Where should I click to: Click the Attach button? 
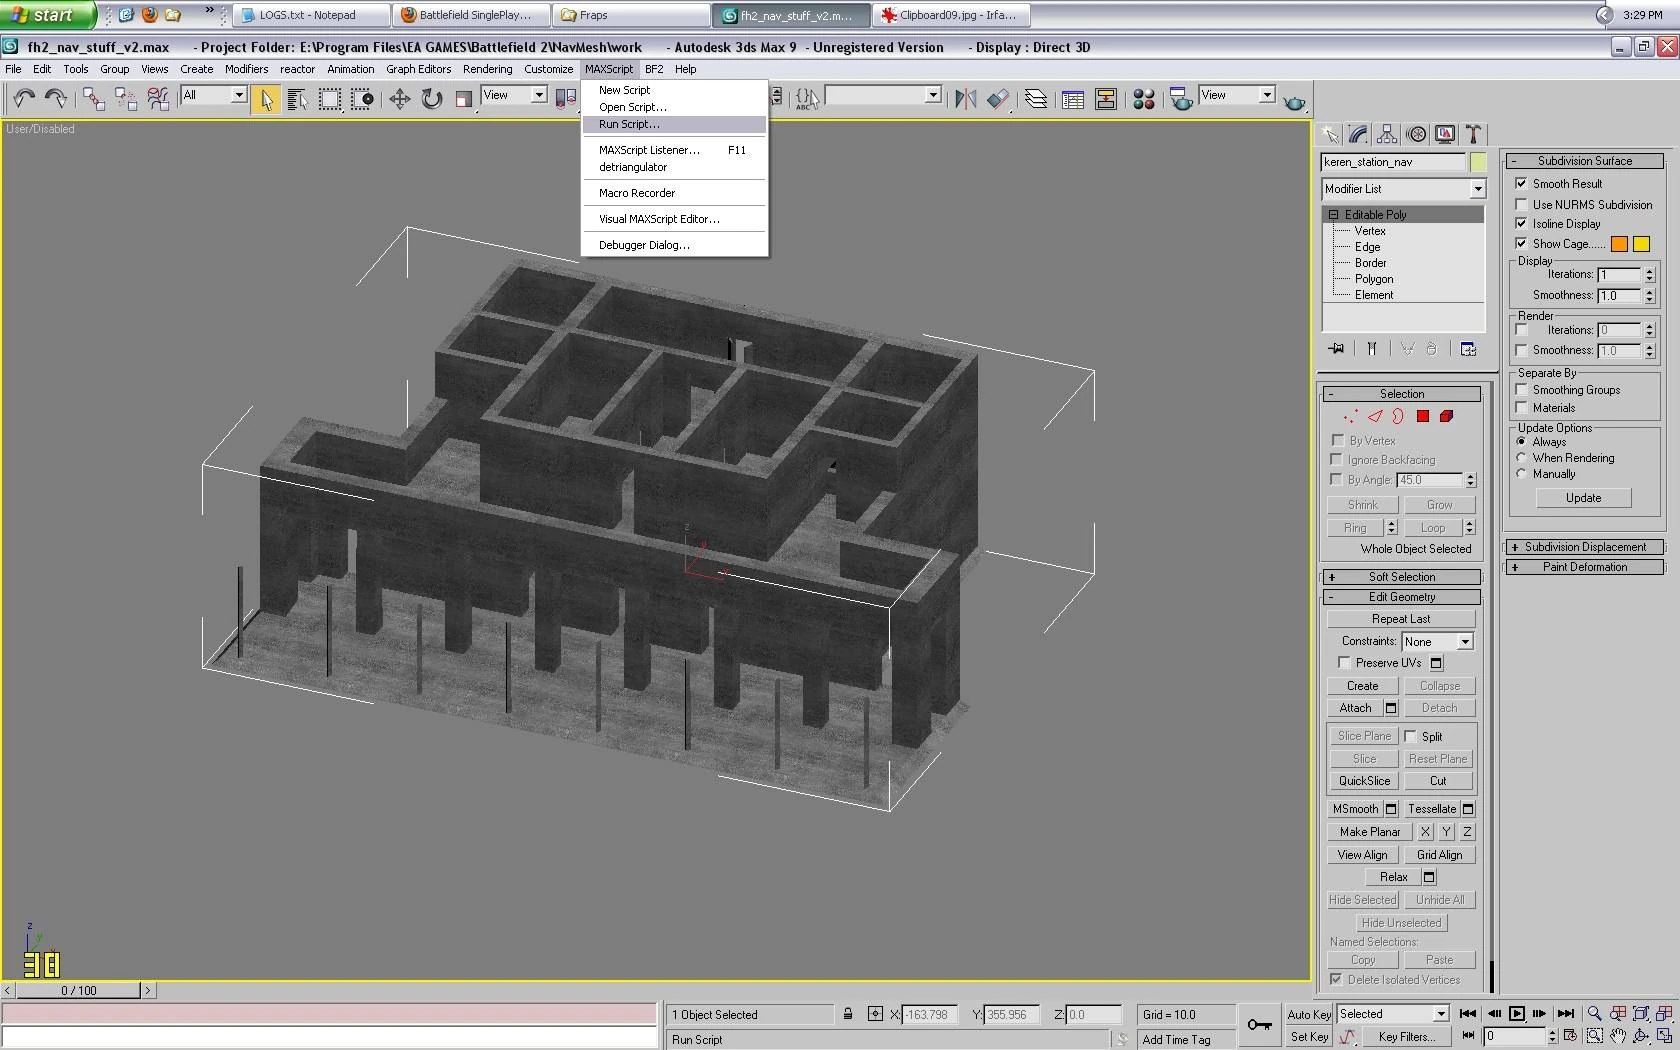(1355, 708)
